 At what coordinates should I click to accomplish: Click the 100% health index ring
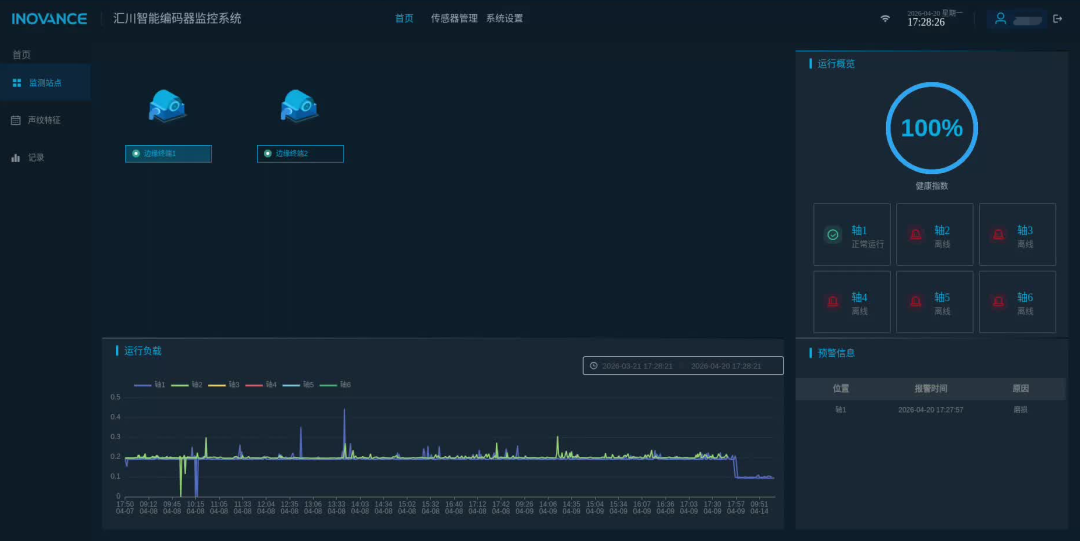coord(931,128)
